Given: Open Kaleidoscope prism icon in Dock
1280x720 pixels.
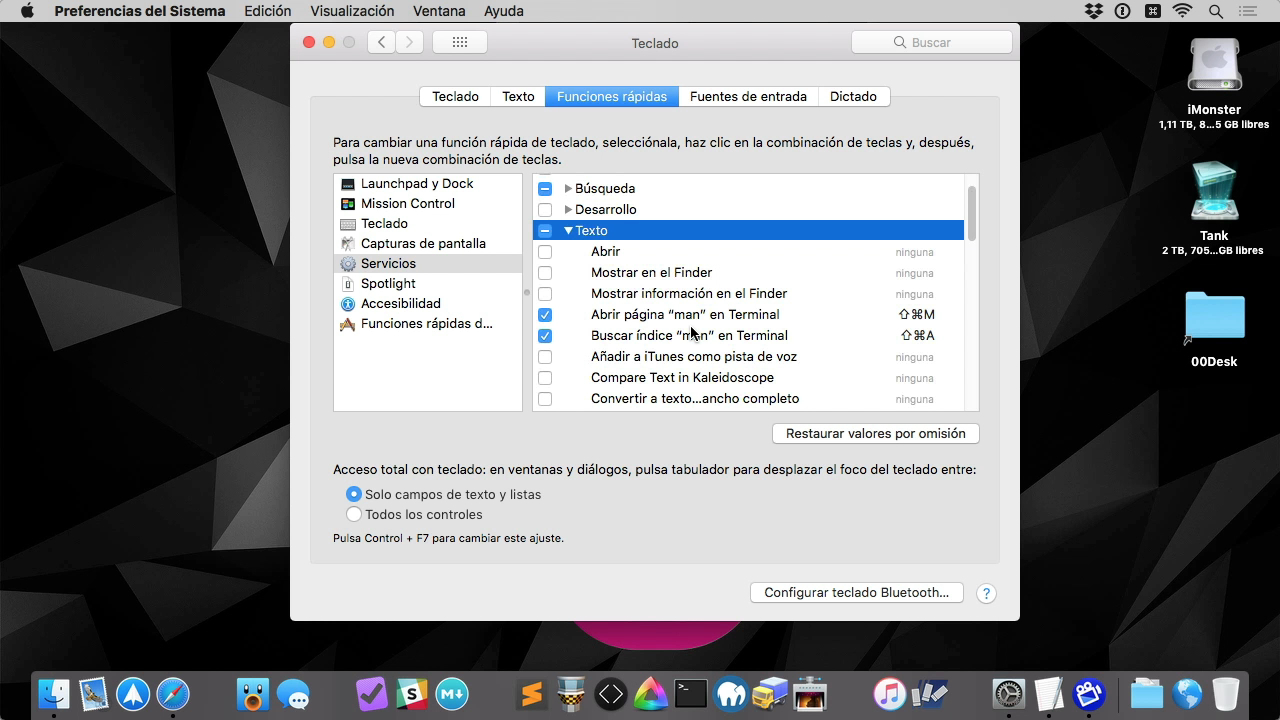Looking at the screenshot, I should (651, 693).
